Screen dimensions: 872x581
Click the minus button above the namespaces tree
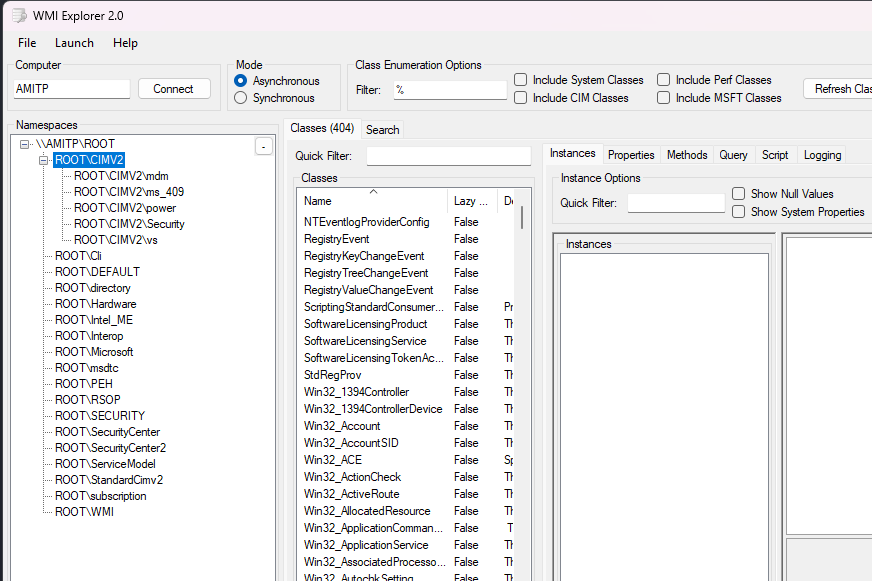pyautogui.click(x=263, y=146)
